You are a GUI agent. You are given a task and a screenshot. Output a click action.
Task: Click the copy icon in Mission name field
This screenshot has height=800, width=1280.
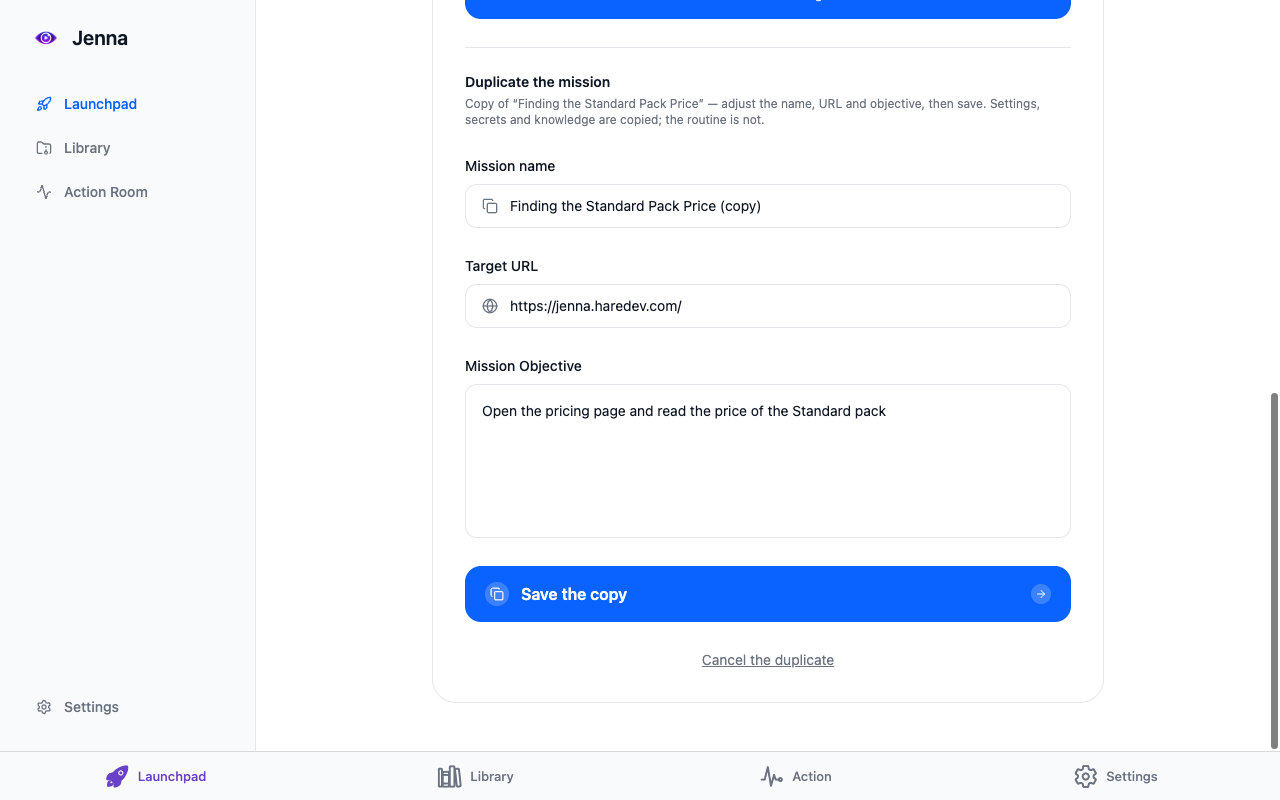pos(490,206)
